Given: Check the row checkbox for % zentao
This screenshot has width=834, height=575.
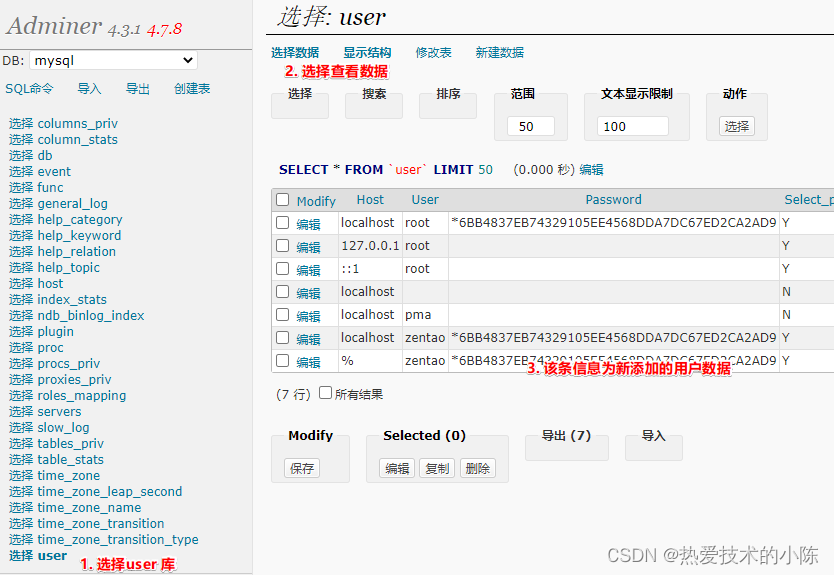Looking at the screenshot, I should click(282, 361).
